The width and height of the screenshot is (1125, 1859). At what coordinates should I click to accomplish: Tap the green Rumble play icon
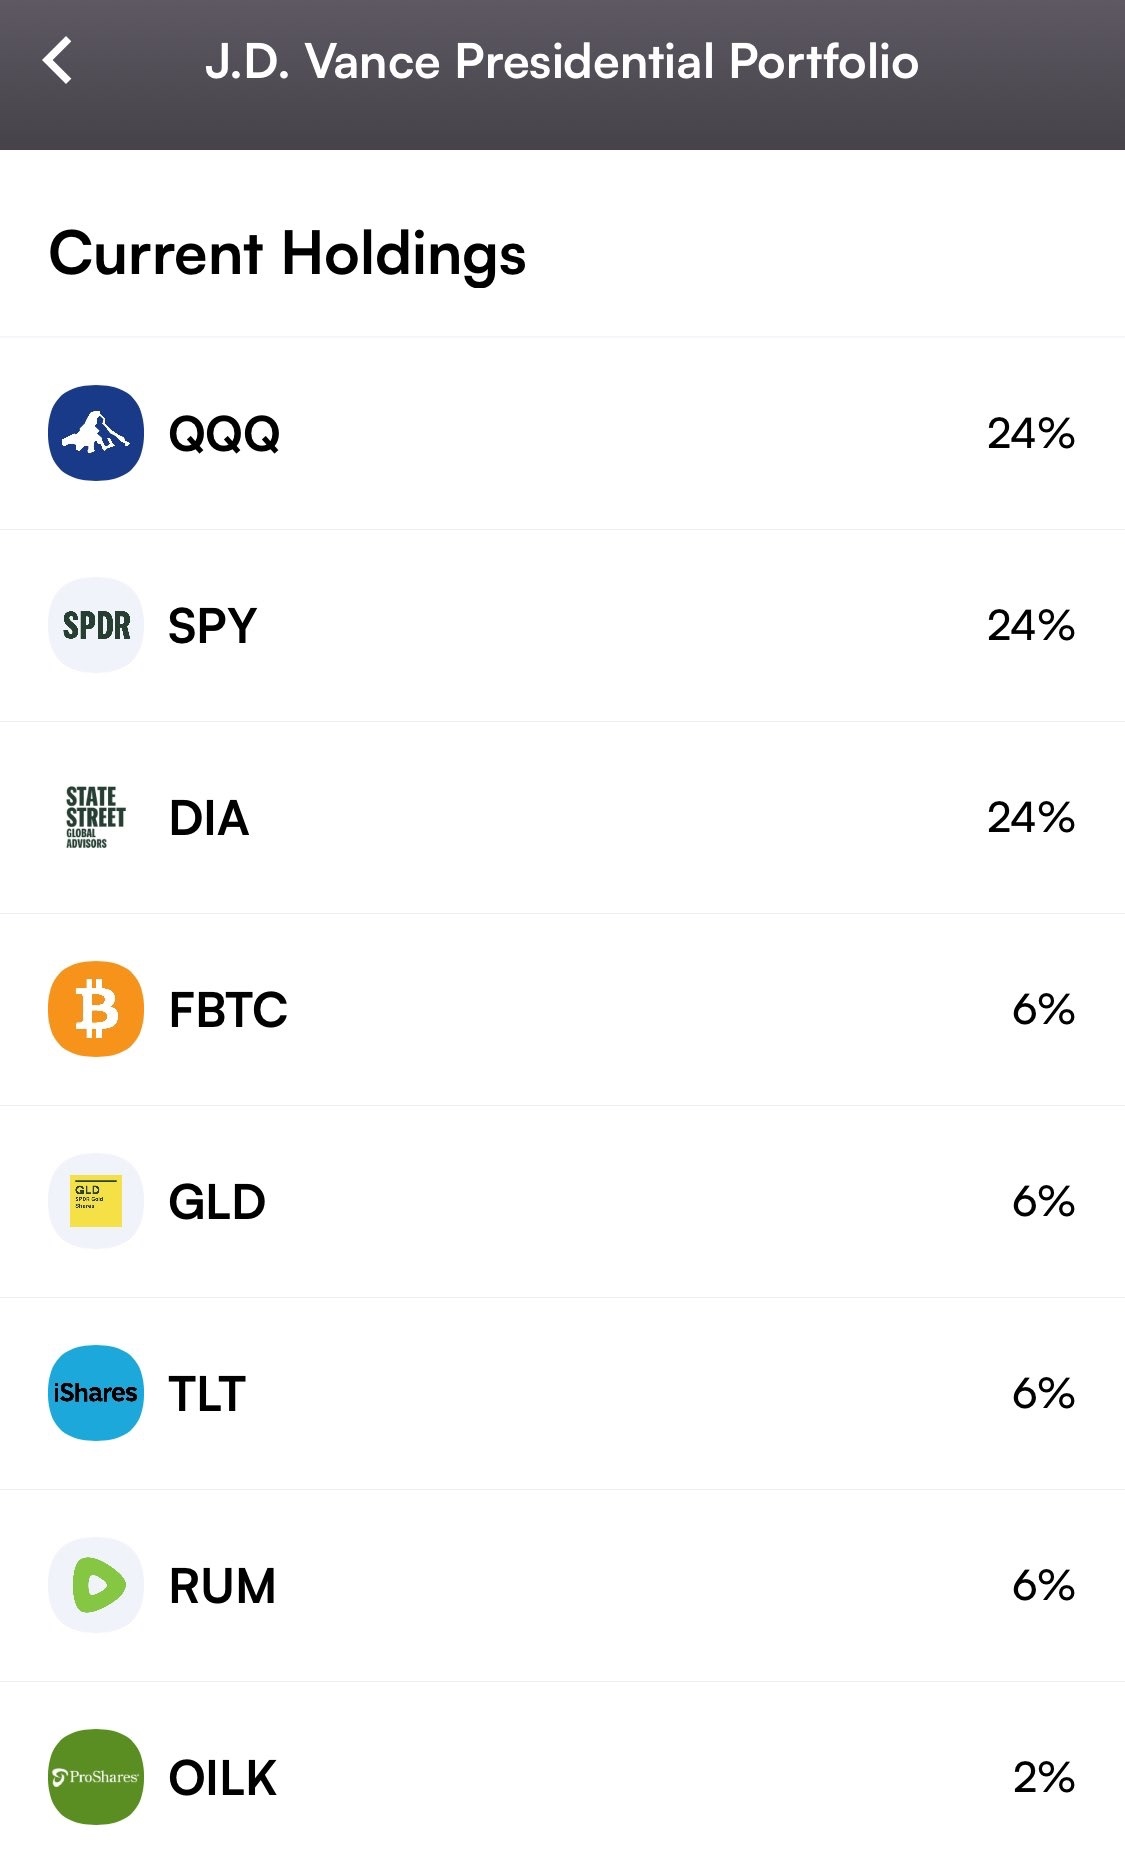coord(96,1585)
